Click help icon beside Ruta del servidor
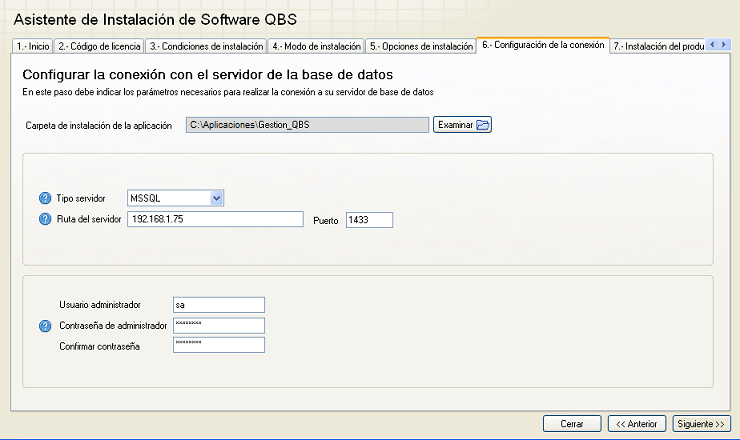The width and height of the screenshot is (740, 440). pyautogui.click(x=44, y=219)
